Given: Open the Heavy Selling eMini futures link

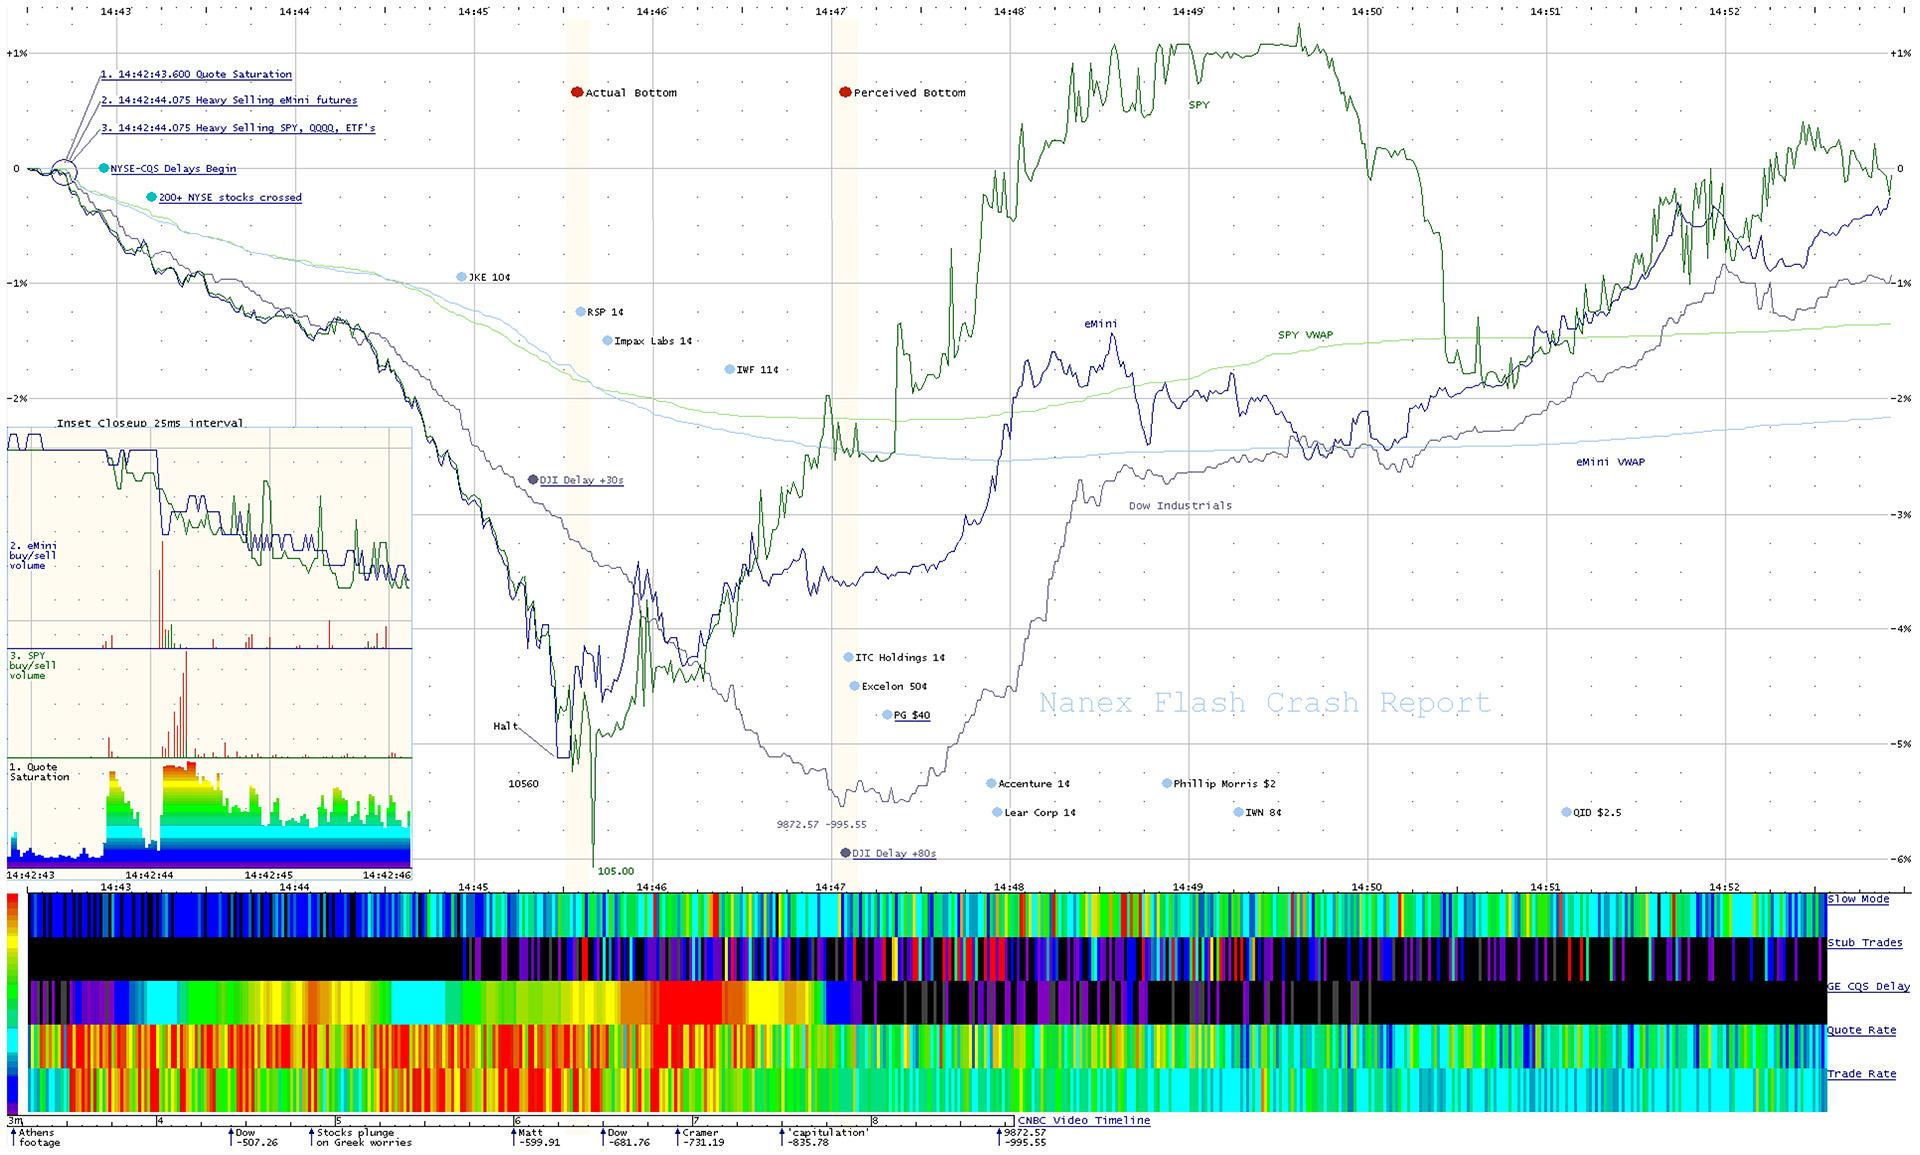Looking at the screenshot, I should [230, 100].
